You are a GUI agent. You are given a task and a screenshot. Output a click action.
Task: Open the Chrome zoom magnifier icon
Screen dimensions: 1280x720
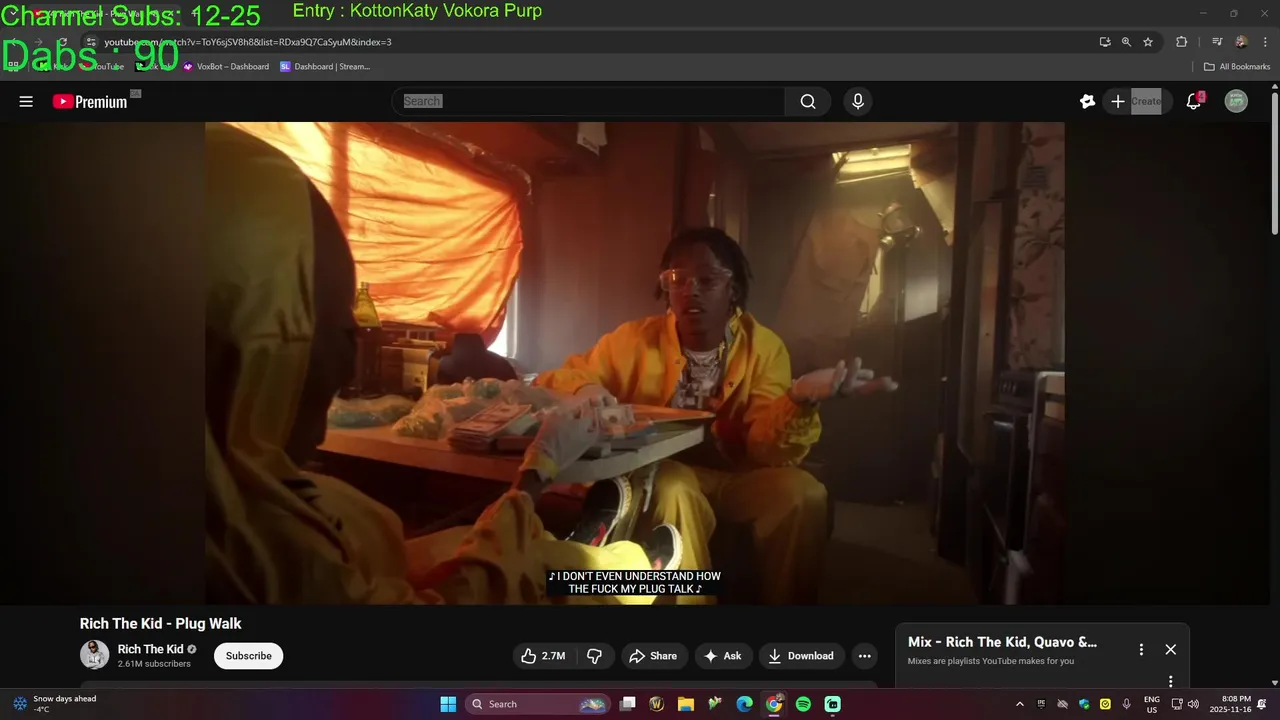(1126, 42)
